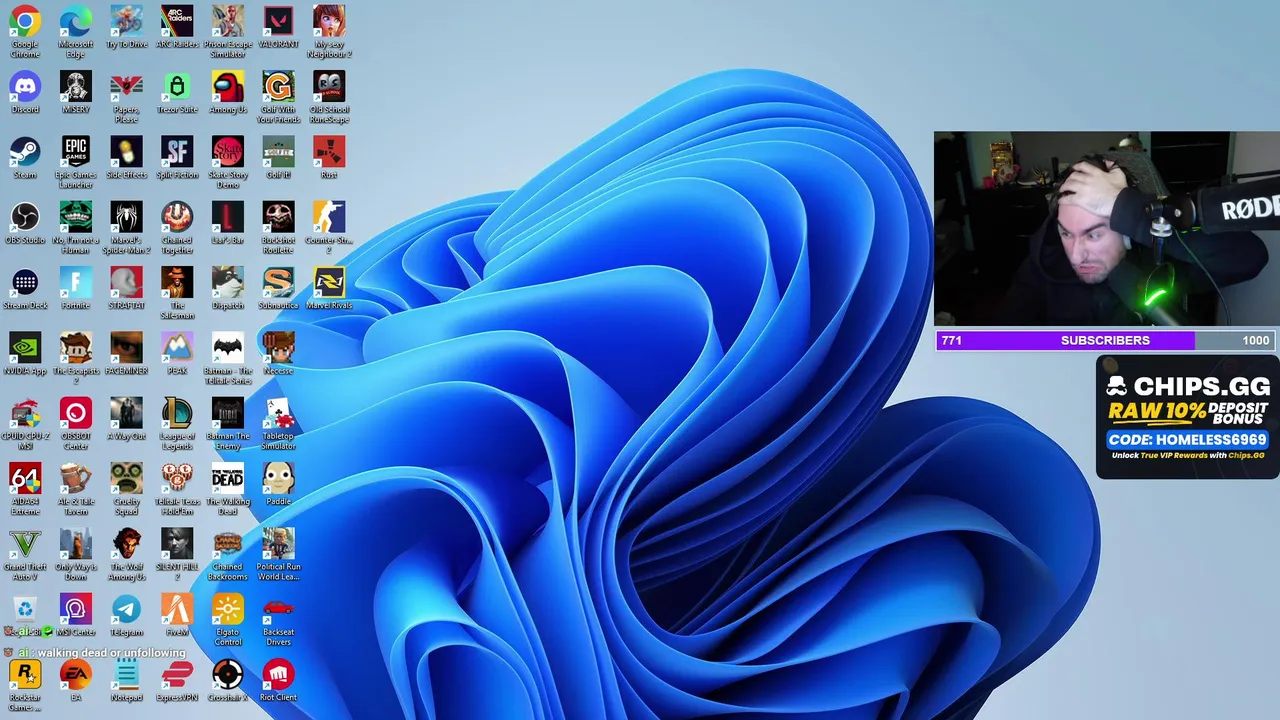Select the Ale & Tale Tavern icon

tap(76, 478)
